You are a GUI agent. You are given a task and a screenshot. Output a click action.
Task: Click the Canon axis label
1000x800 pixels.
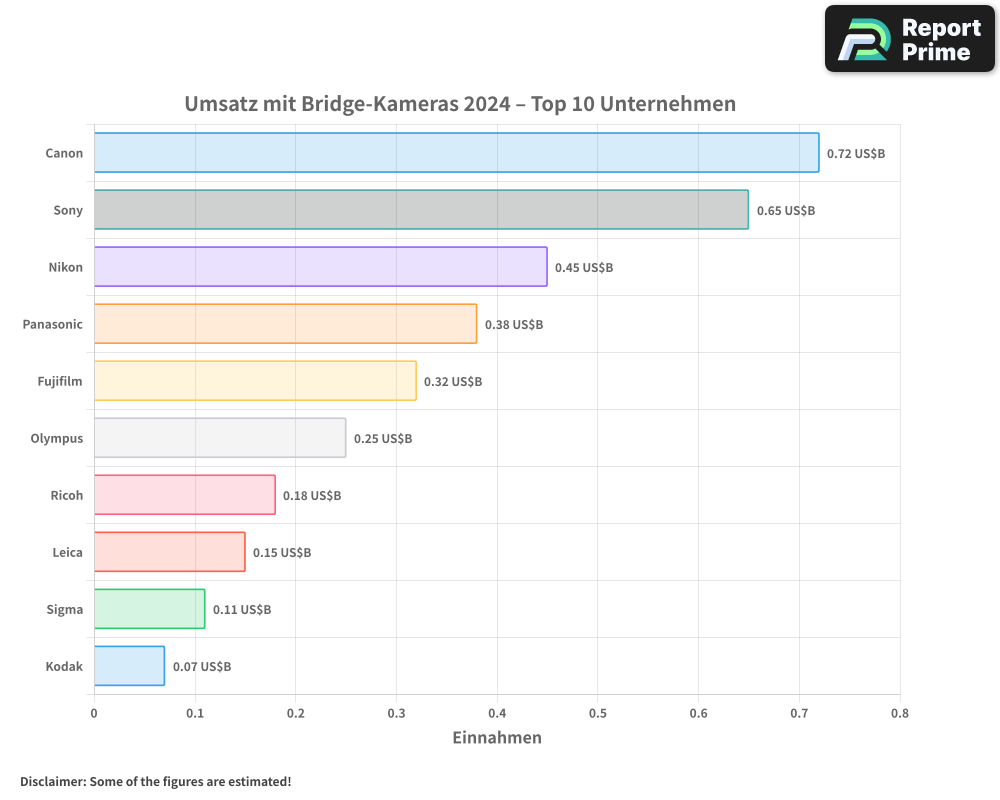(64, 153)
